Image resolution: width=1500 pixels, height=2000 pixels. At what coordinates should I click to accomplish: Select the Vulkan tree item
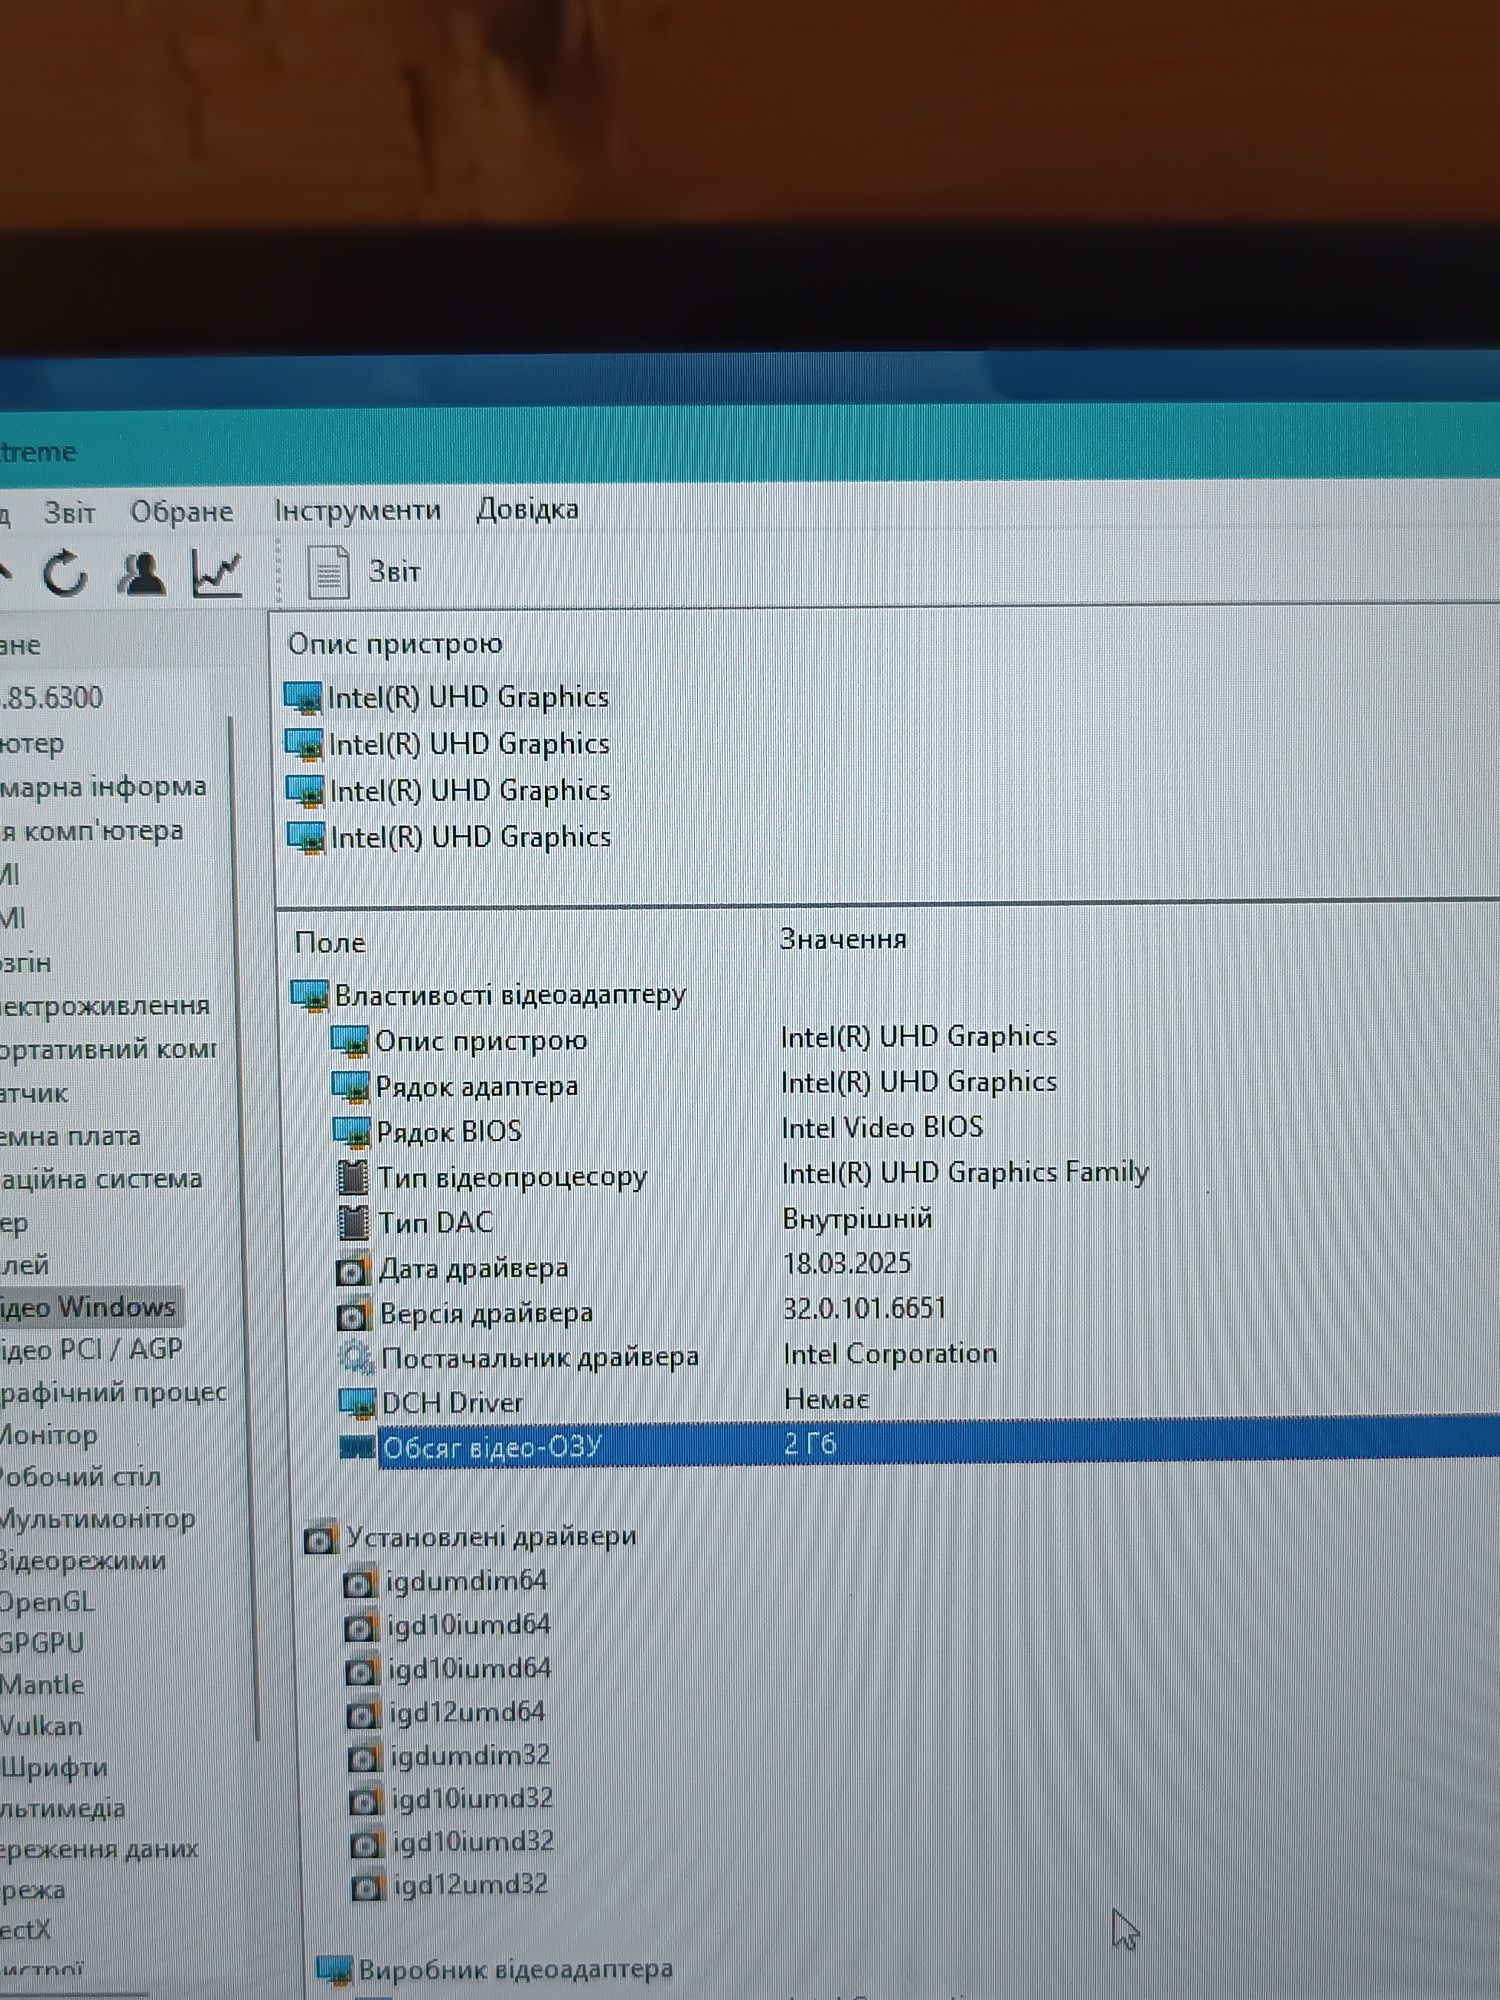coord(41,1727)
